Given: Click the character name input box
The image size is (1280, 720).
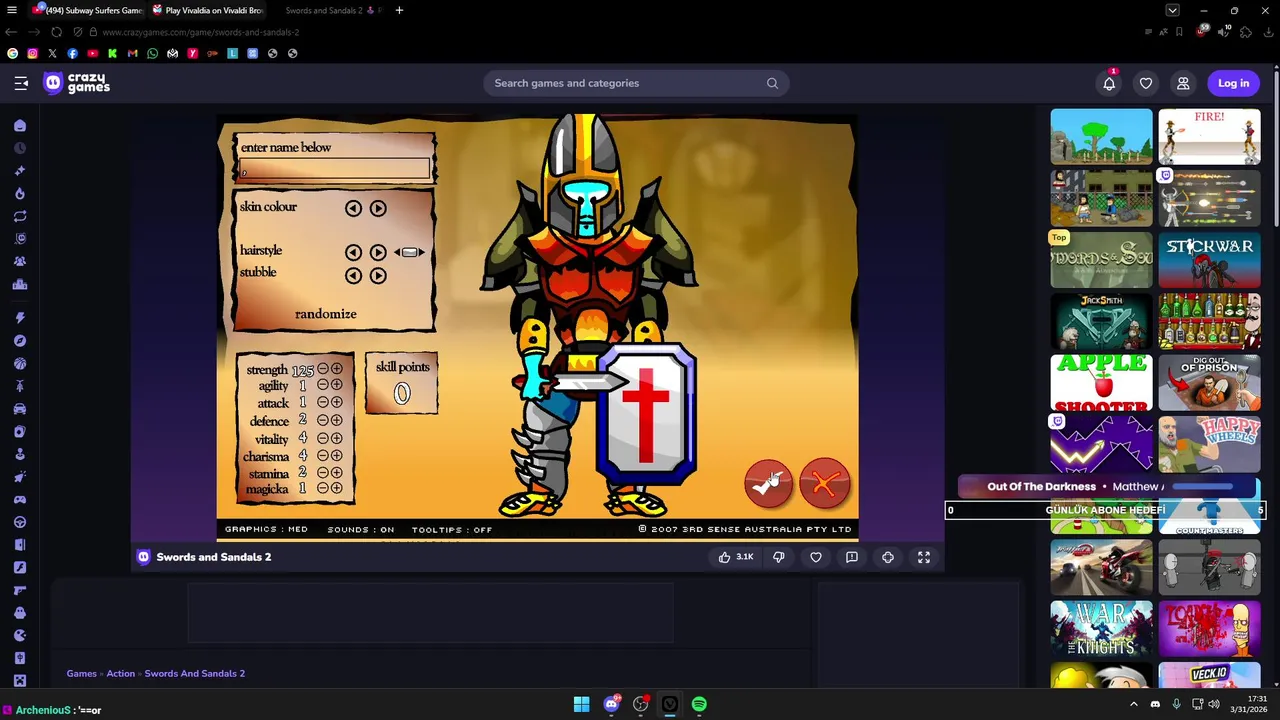Looking at the screenshot, I should tap(335, 169).
